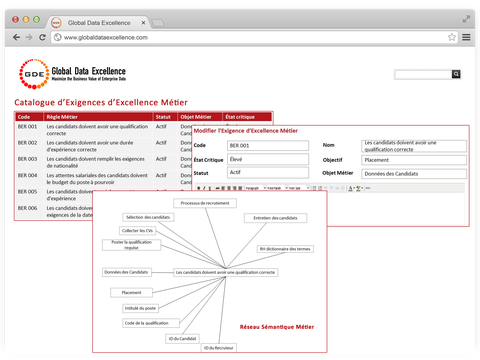
Task: Click the Objet Métier field Données des Candidats
Action: tap(414, 174)
